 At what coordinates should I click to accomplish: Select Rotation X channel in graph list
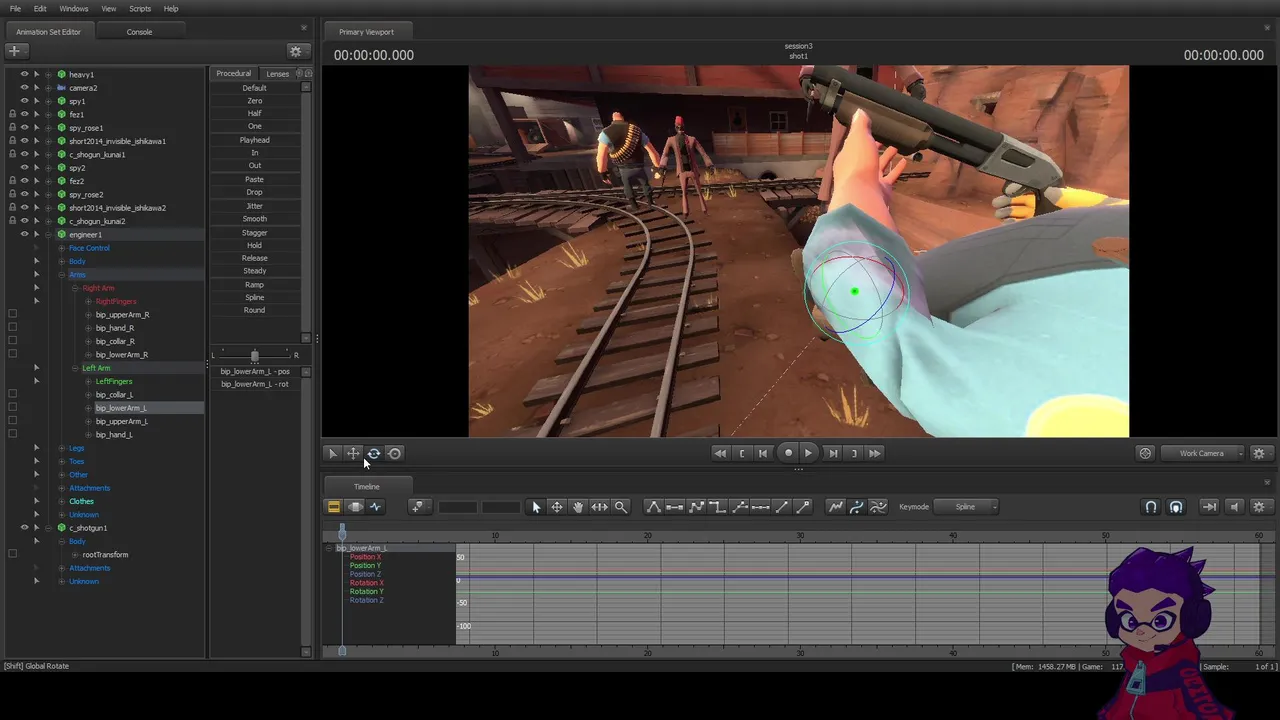366,583
